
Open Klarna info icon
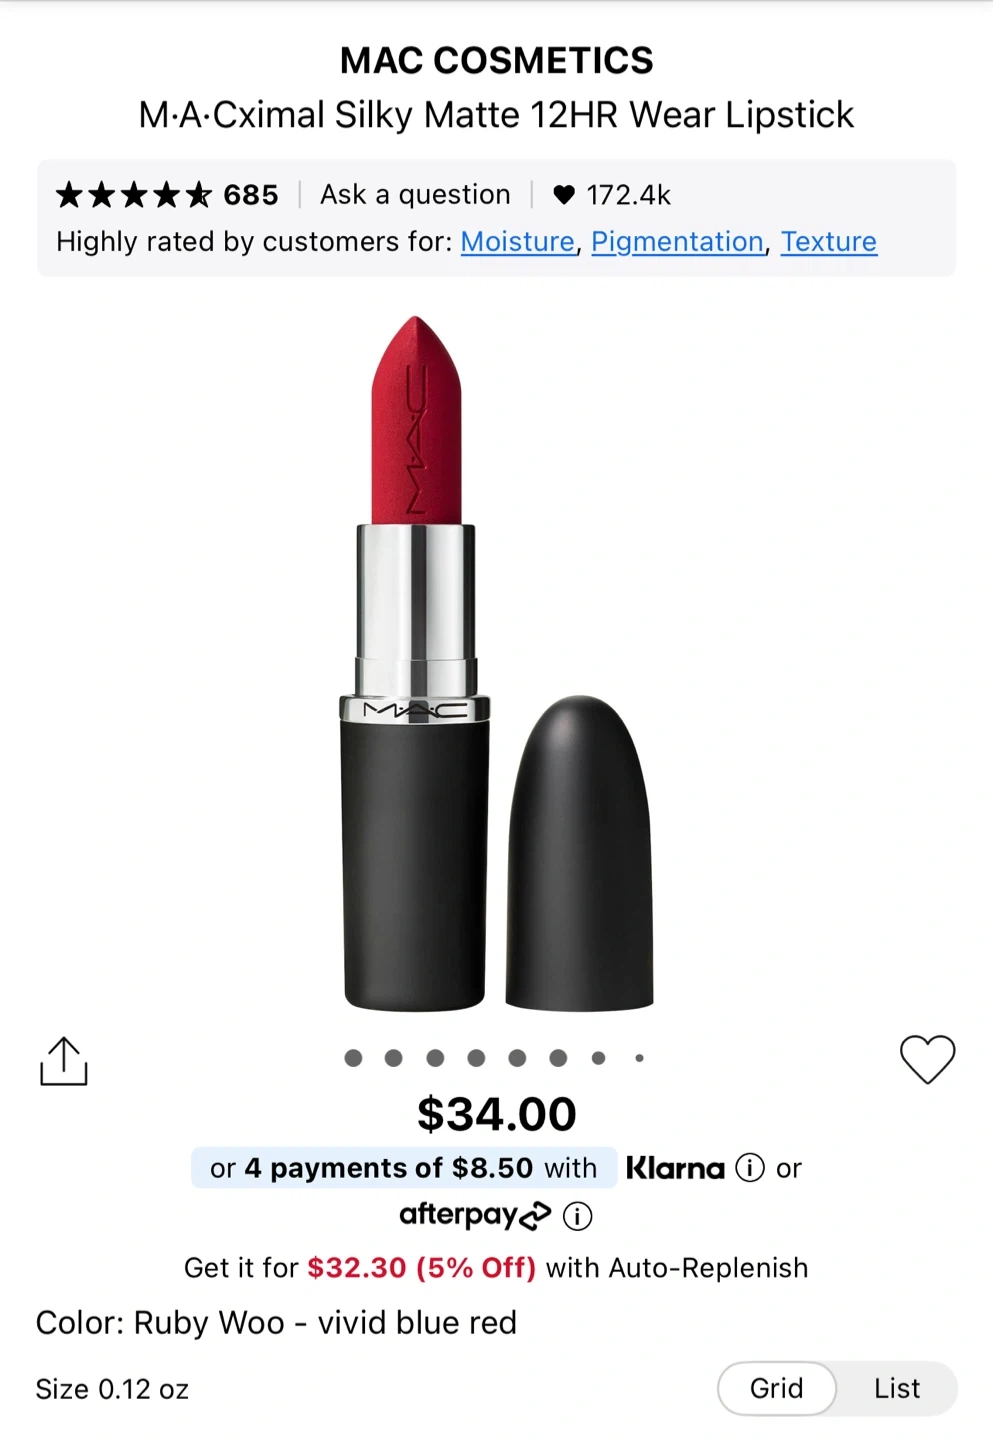click(750, 1168)
